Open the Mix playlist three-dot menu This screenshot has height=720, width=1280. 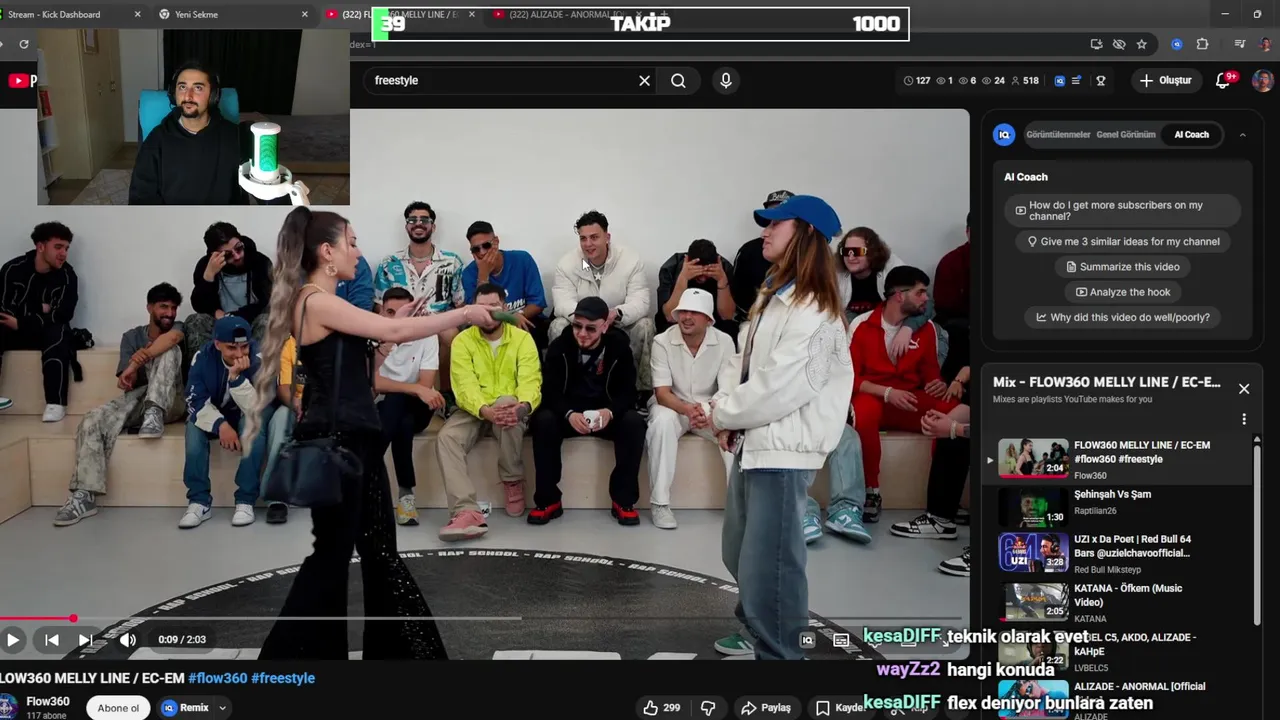(1244, 419)
